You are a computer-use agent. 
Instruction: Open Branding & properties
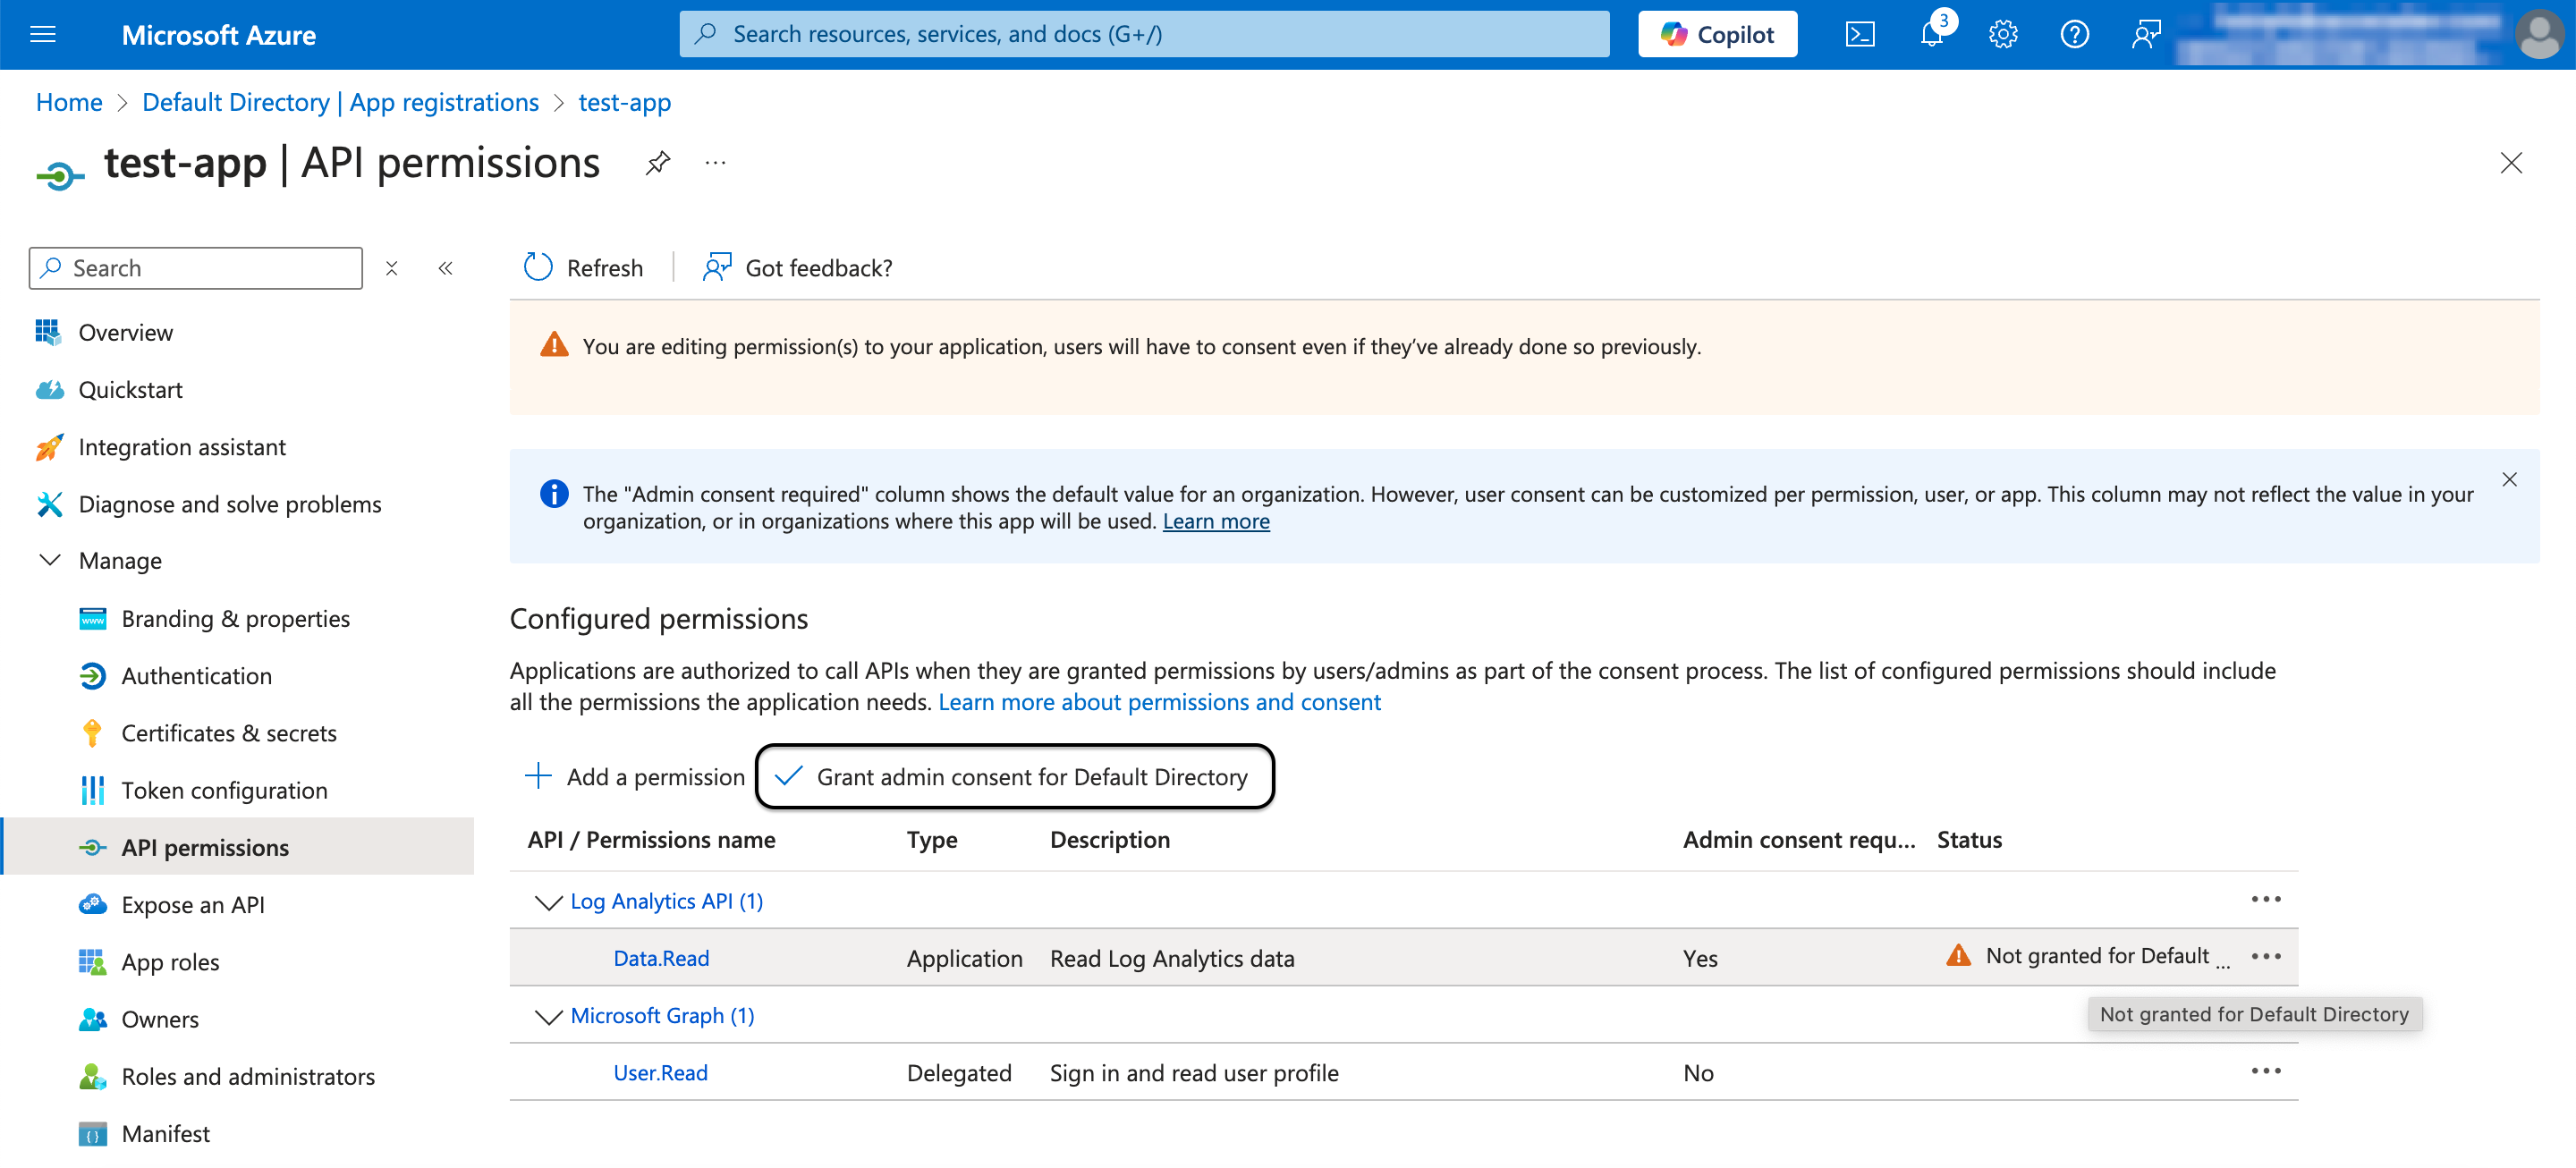(235, 619)
